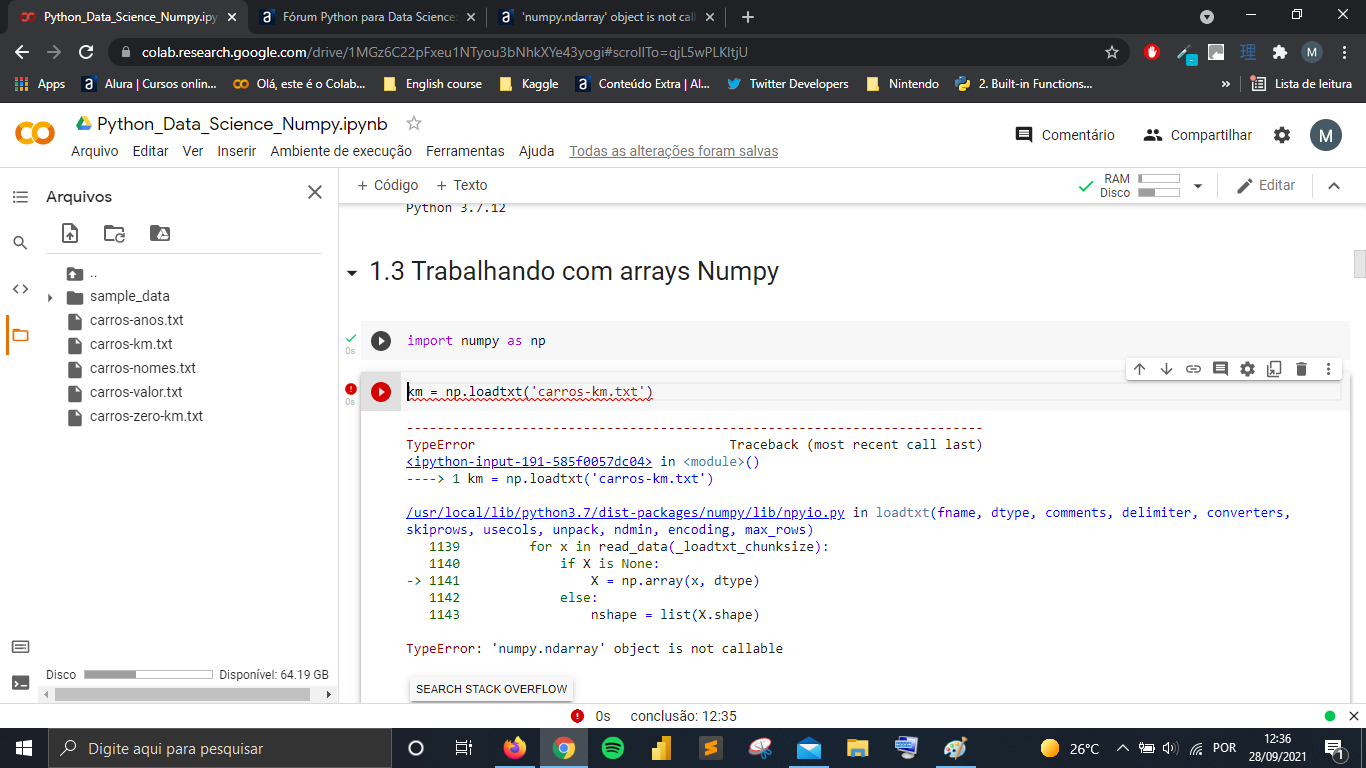This screenshot has width=1366, height=768.
Task: Mirror the cell in a tab
Action: (1274, 369)
